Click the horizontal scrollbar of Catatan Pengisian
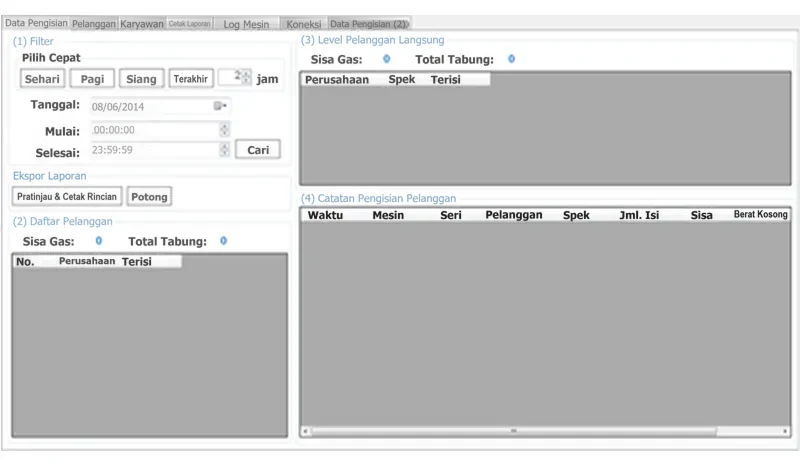800x467 pixels. (514, 431)
